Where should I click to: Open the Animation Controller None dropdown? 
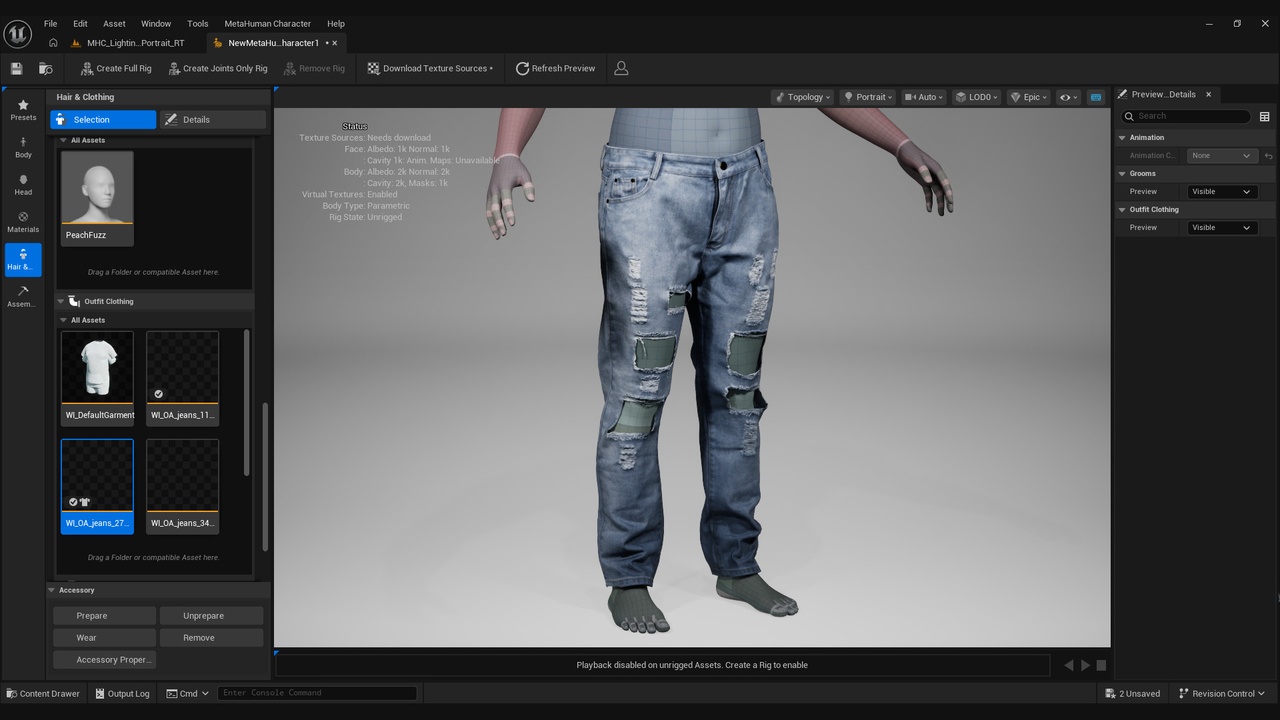click(x=1220, y=155)
